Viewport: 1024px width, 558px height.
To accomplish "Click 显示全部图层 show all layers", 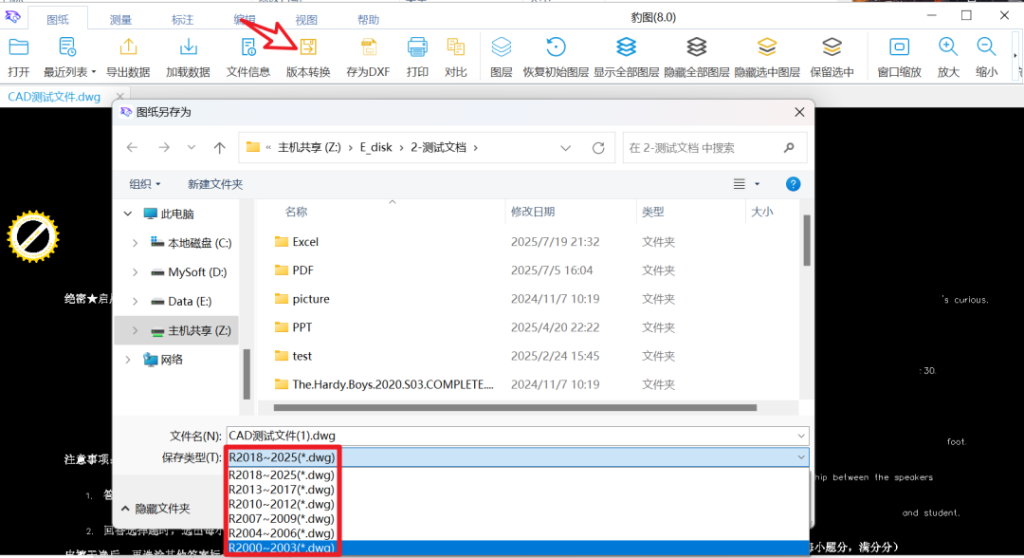I will click(626, 47).
